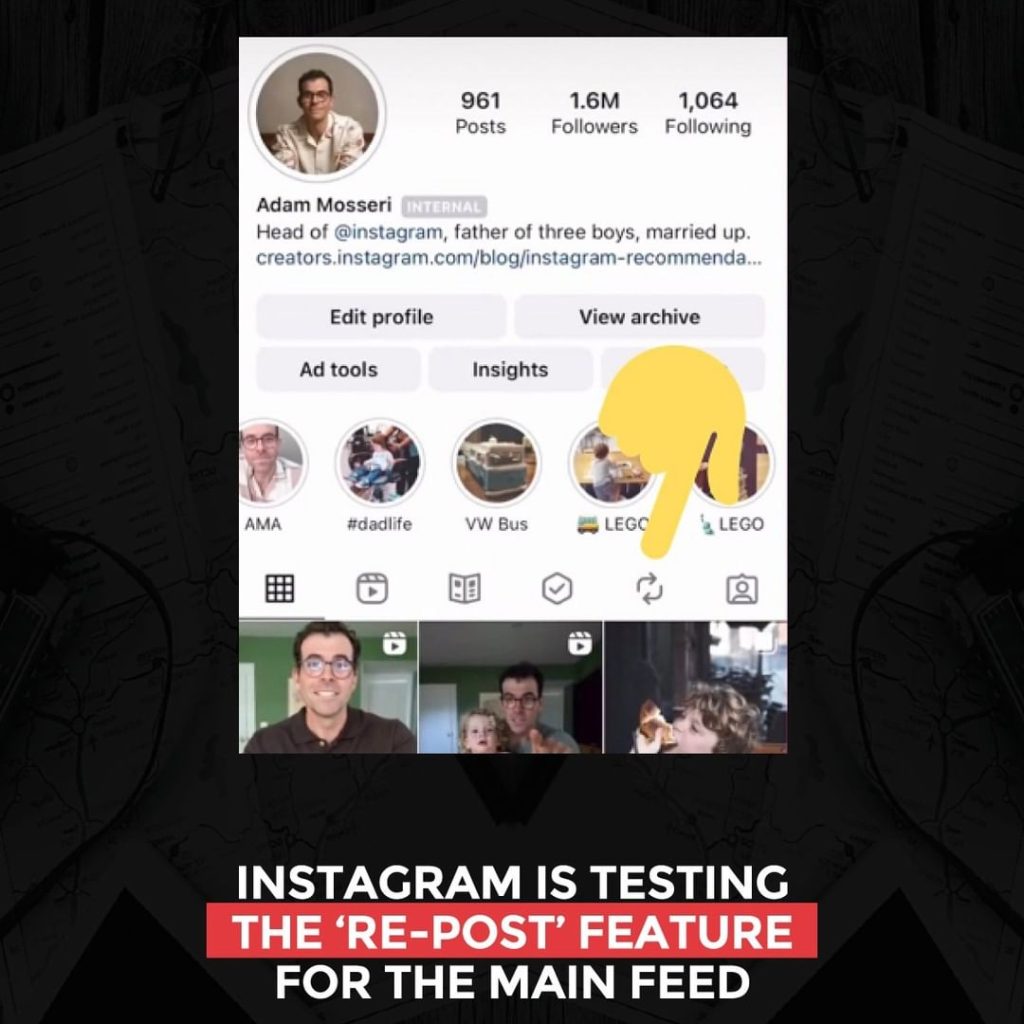Open the posts grid tab icon
Viewport: 1024px width, 1024px height.
point(280,588)
